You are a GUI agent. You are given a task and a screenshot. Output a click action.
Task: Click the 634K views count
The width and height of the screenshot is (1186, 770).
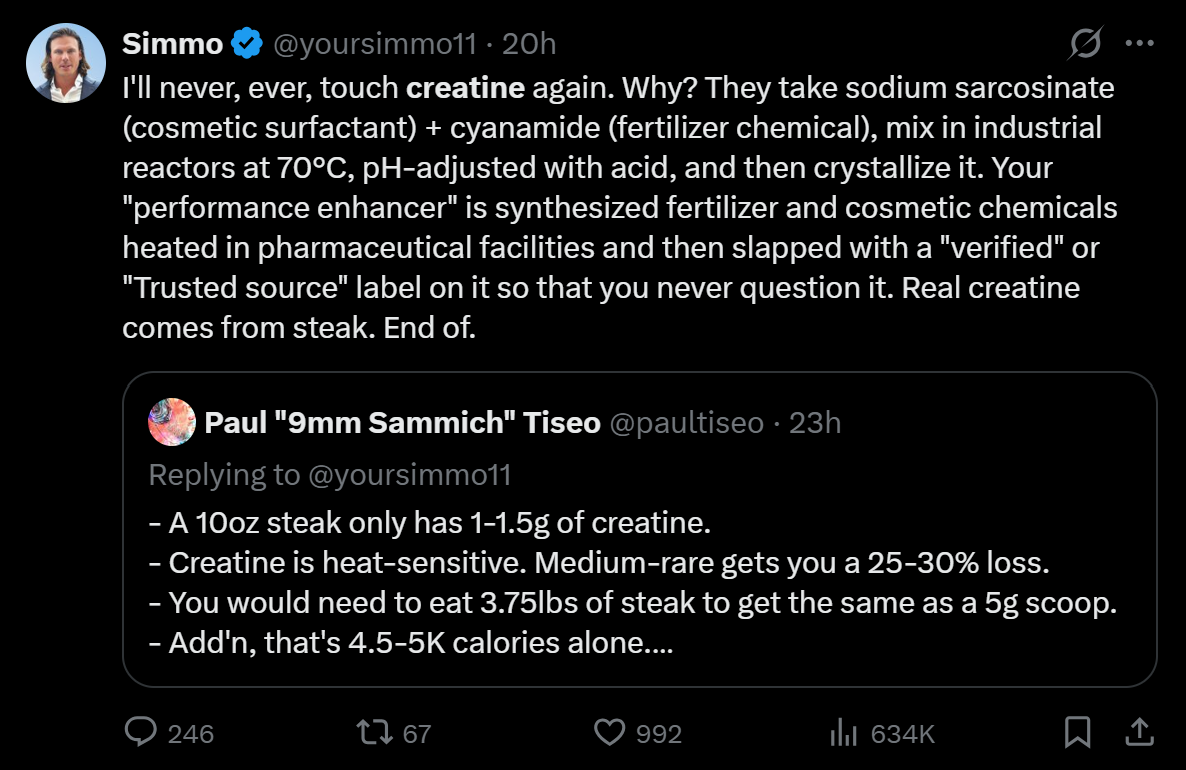point(902,734)
